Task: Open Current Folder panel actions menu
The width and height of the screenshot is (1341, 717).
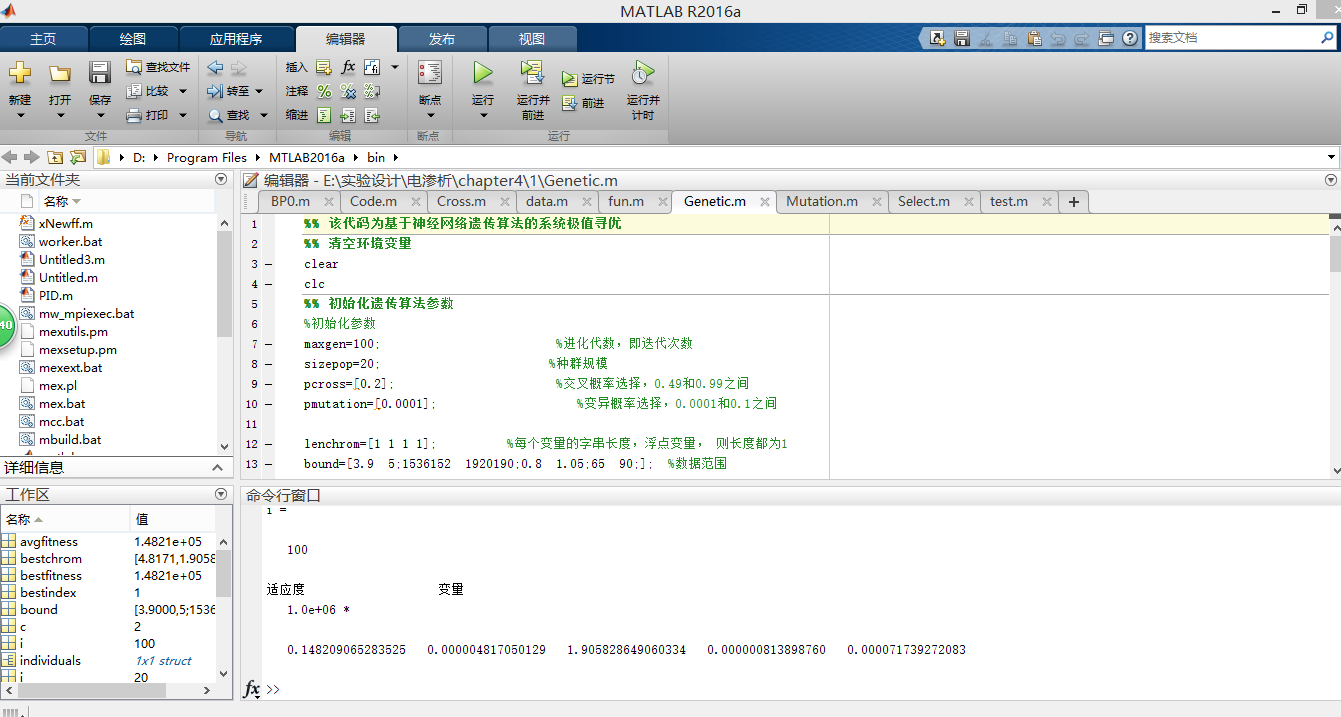Action: click(221, 179)
